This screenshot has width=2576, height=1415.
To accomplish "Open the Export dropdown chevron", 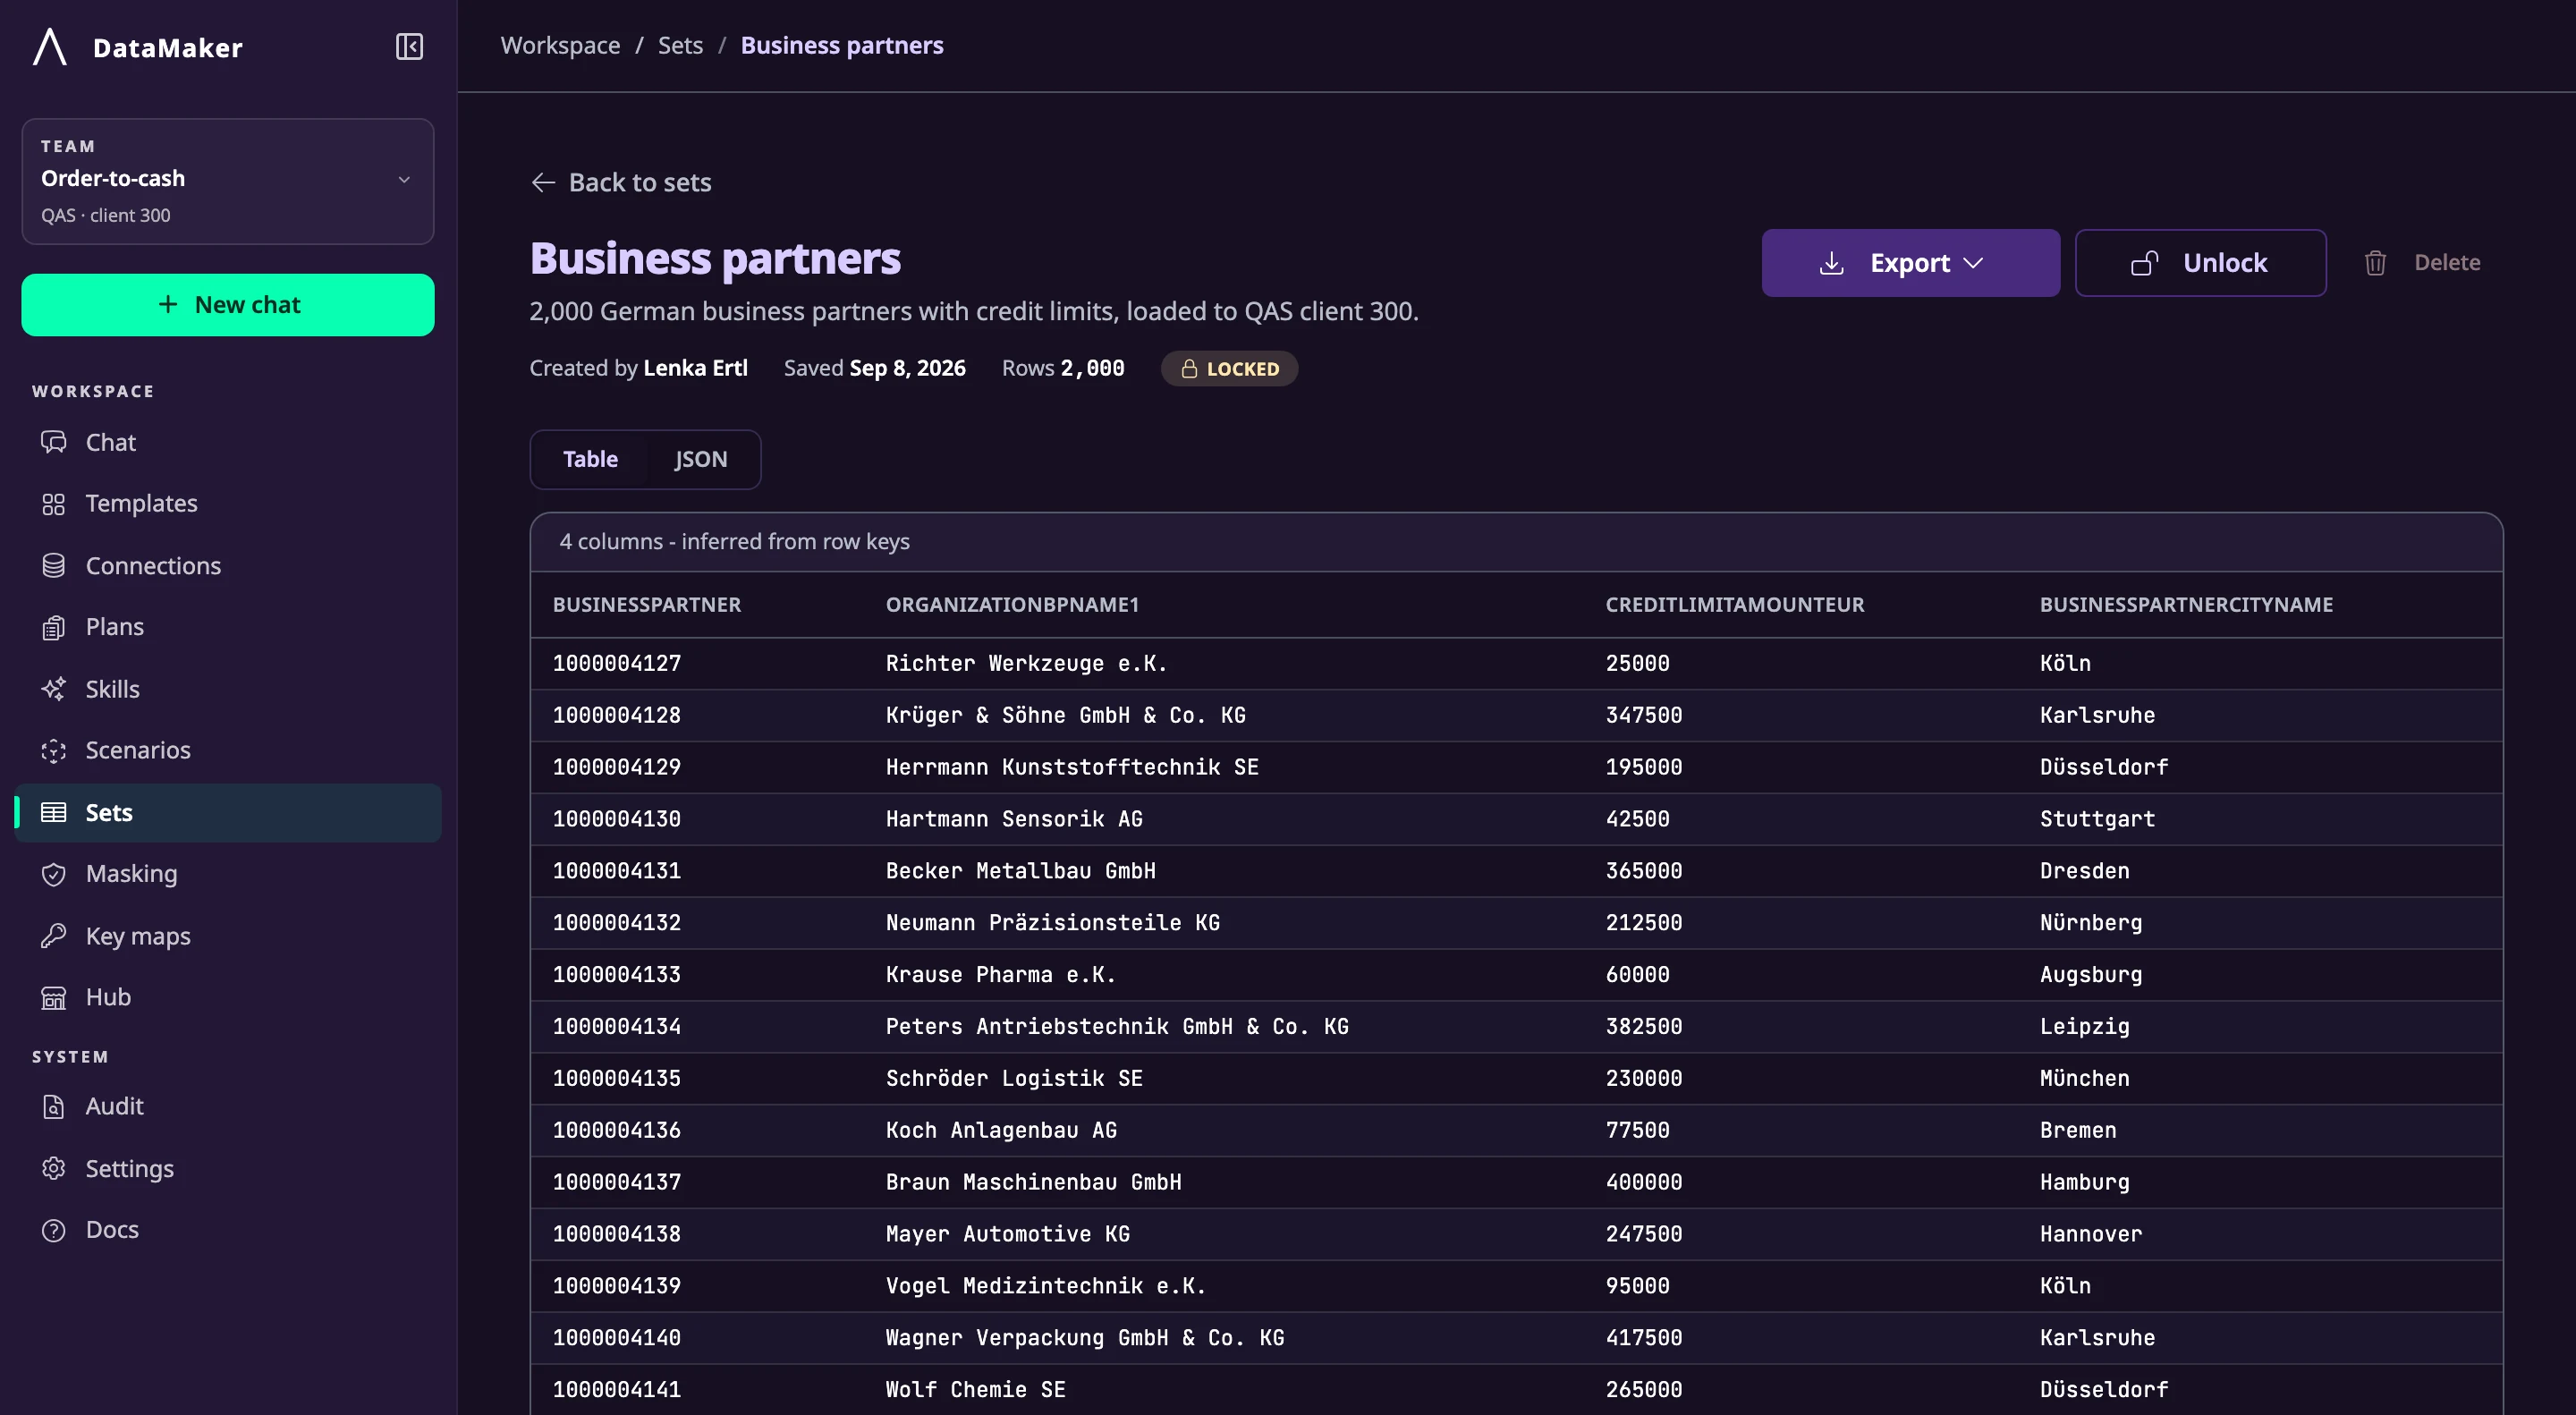I will point(1973,263).
